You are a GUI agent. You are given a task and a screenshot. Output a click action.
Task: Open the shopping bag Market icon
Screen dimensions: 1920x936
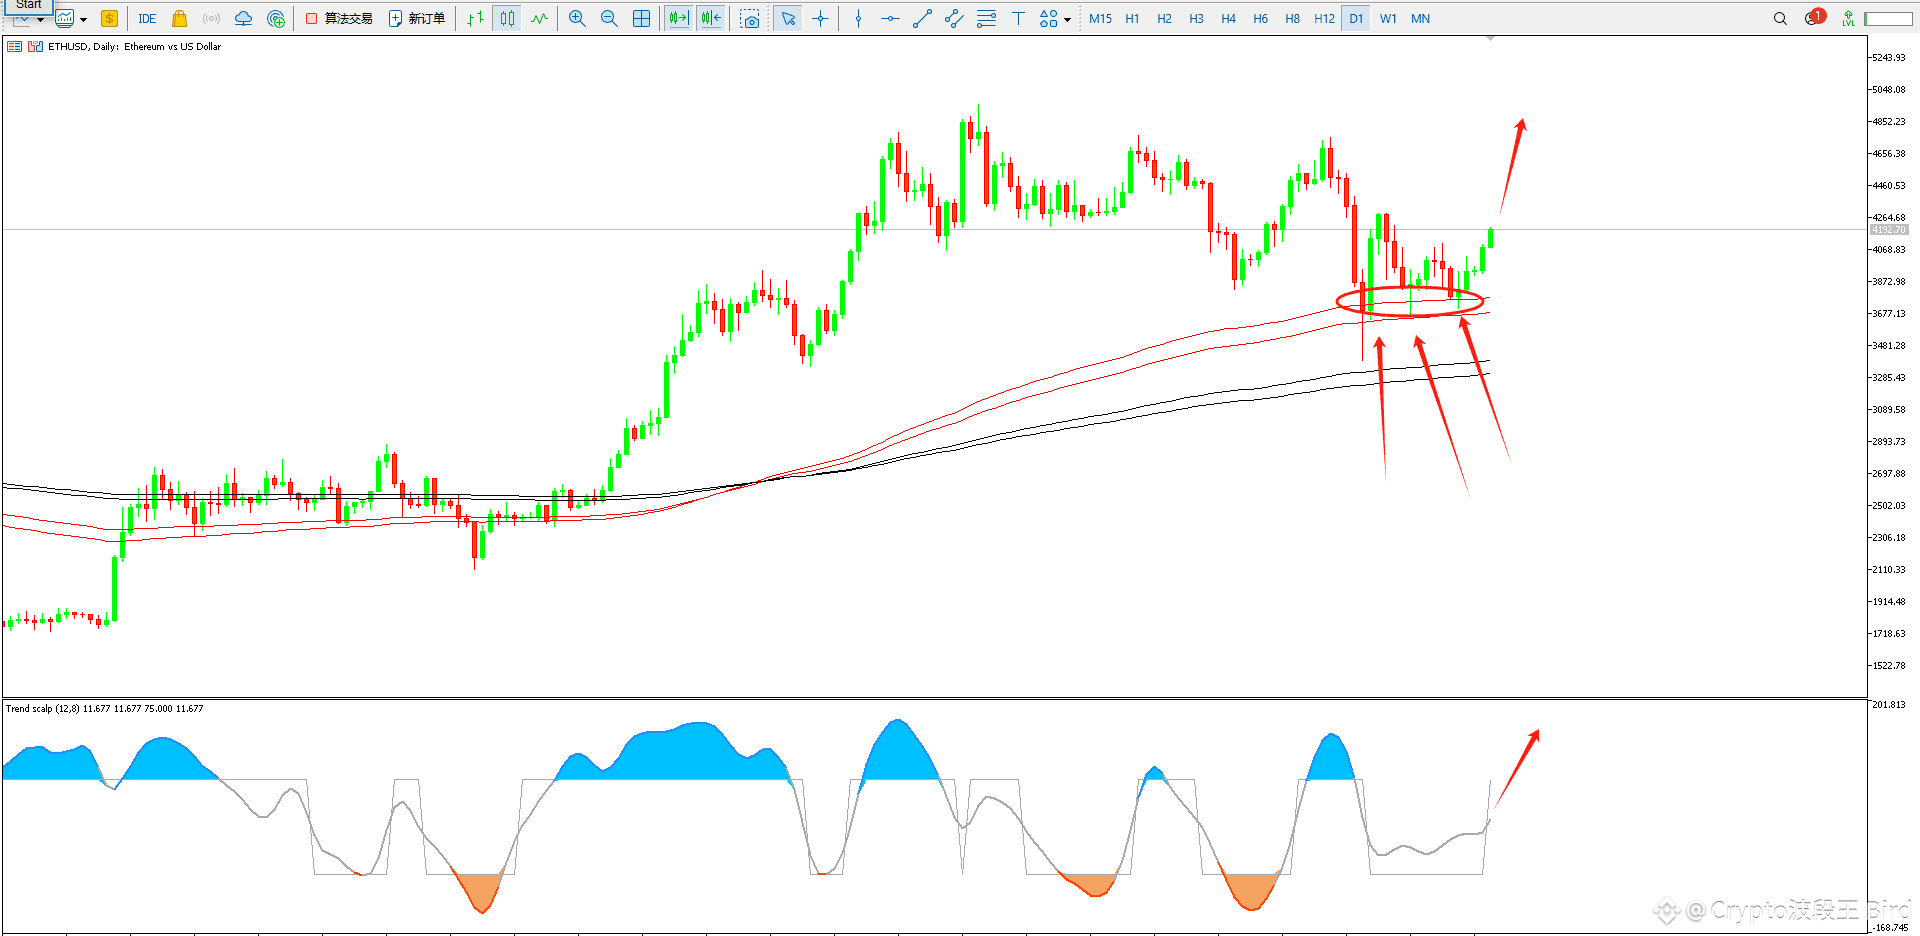point(179,19)
